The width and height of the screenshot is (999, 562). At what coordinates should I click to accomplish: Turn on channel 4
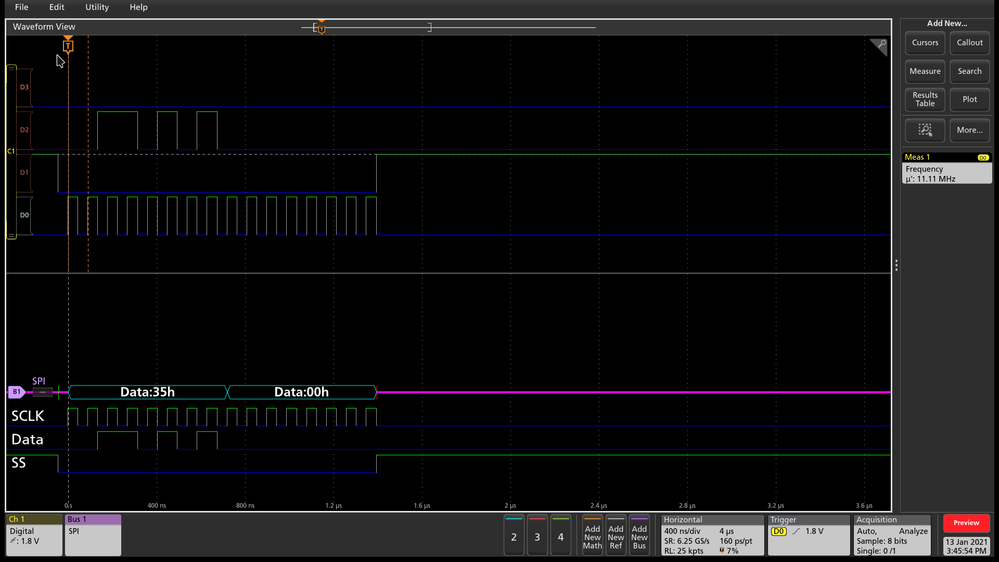tap(561, 535)
